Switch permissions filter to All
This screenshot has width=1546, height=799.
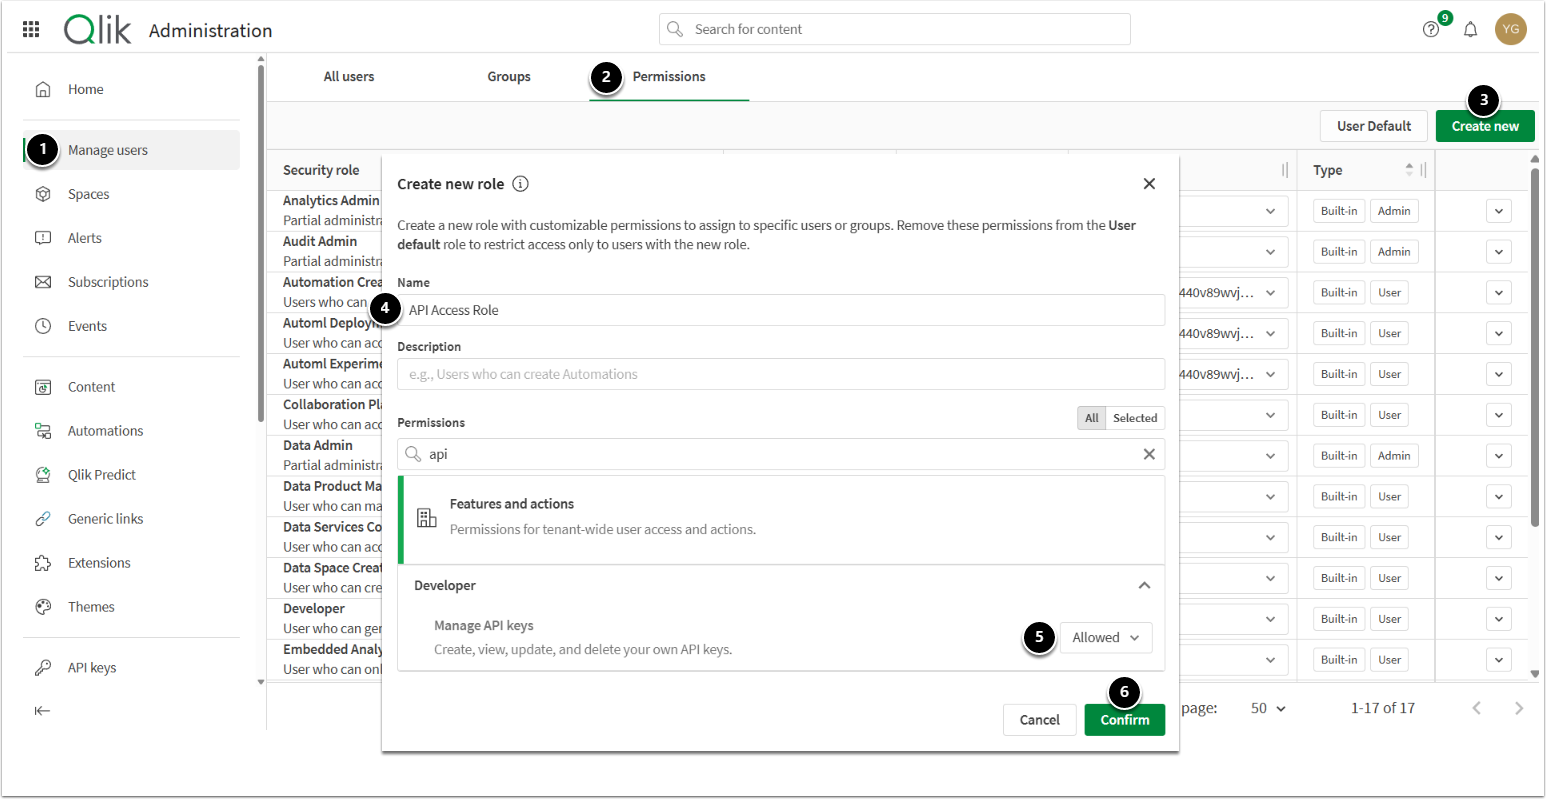pos(1091,418)
